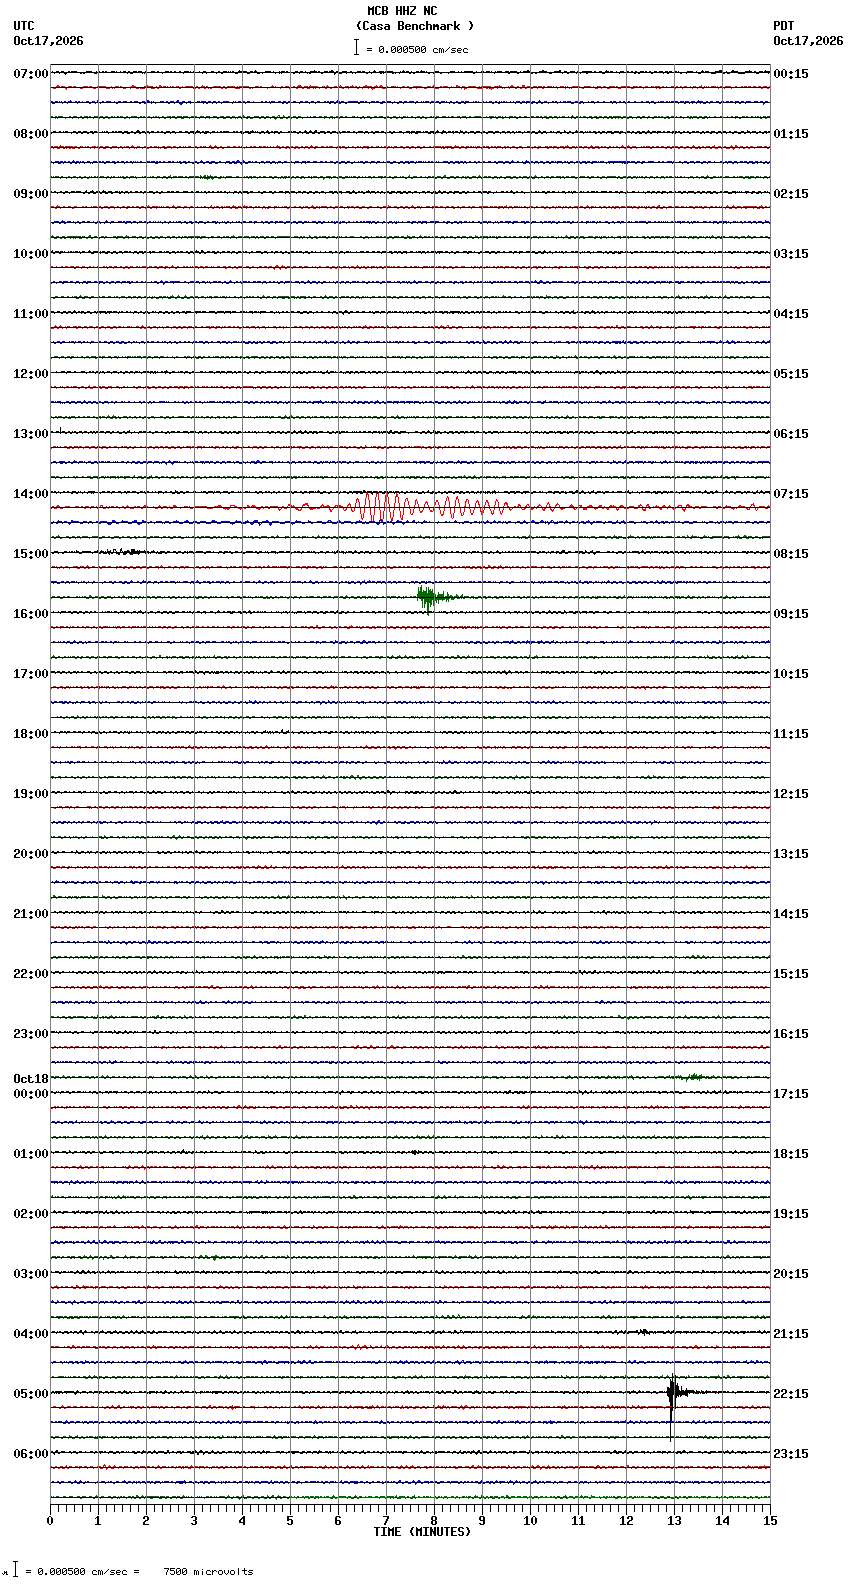Click the 10:00 UTC row label
Image resolution: width=850 pixels, height=1584 pixels.
click(x=31, y=254)
